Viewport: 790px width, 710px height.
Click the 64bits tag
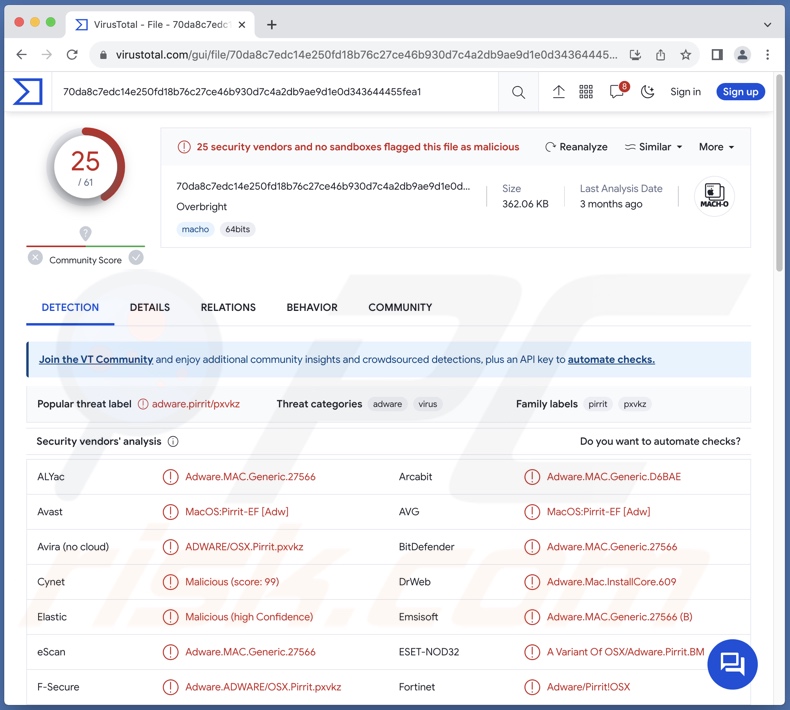click(237, 229)
